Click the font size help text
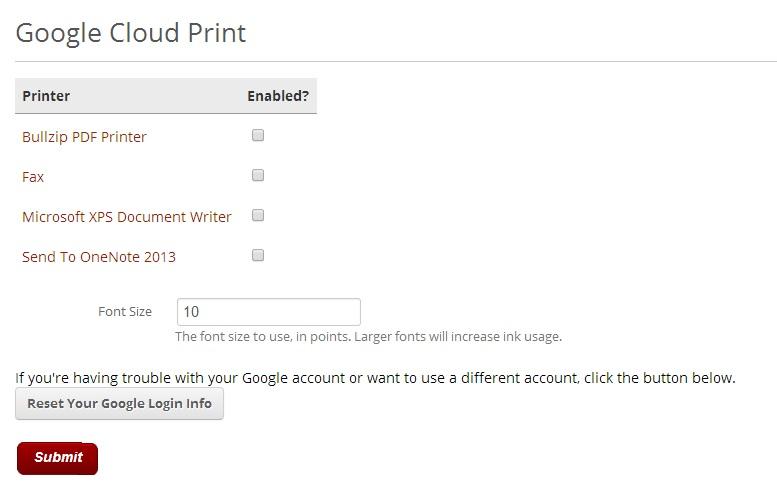This screenshot has width=777, height=485. [x=368, y=337]
